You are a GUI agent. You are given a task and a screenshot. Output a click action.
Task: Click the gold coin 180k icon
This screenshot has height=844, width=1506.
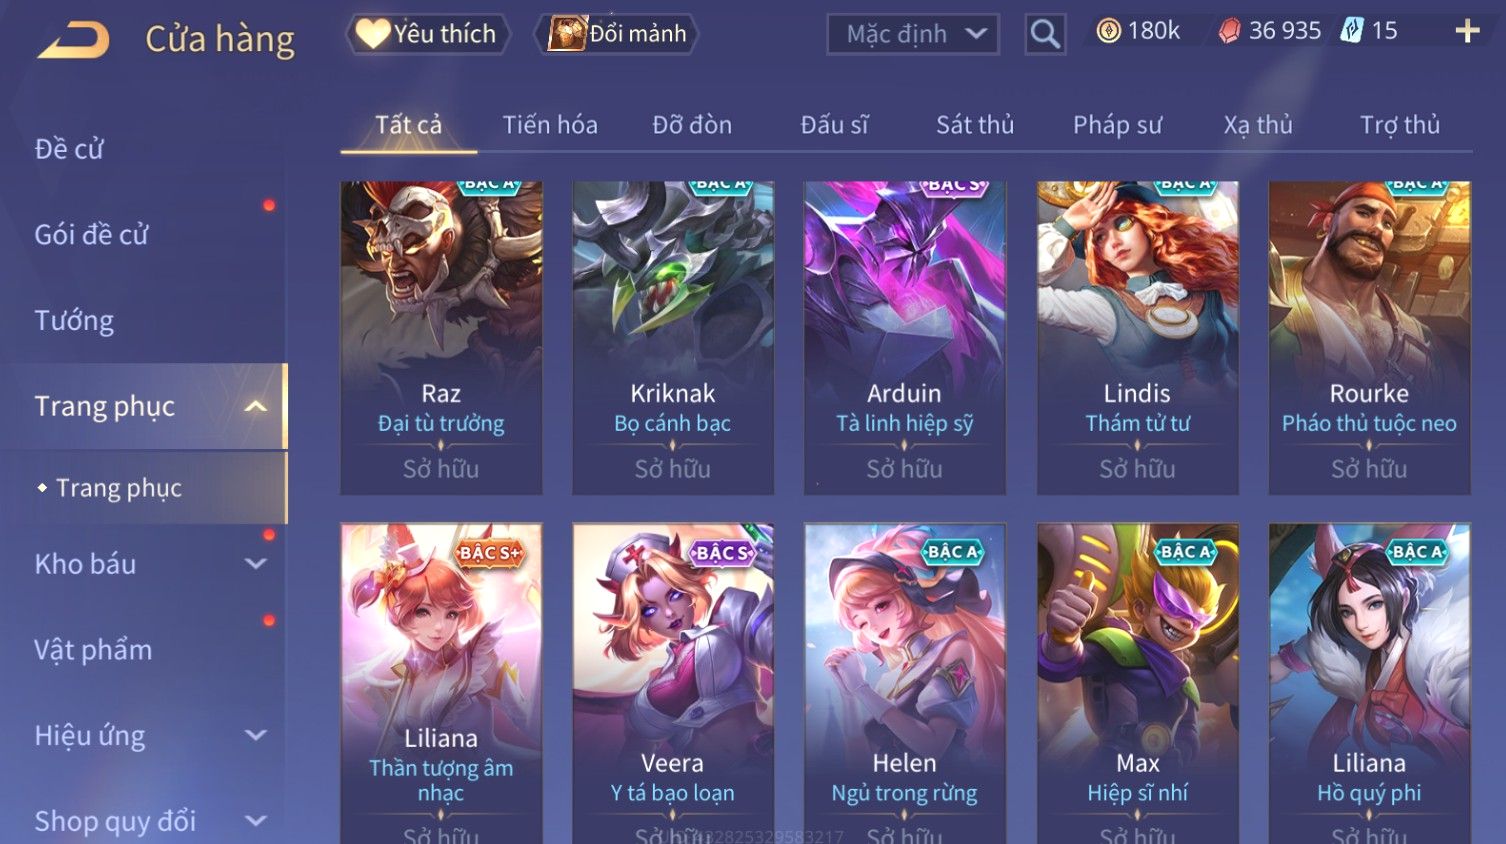coord(1108,32)
